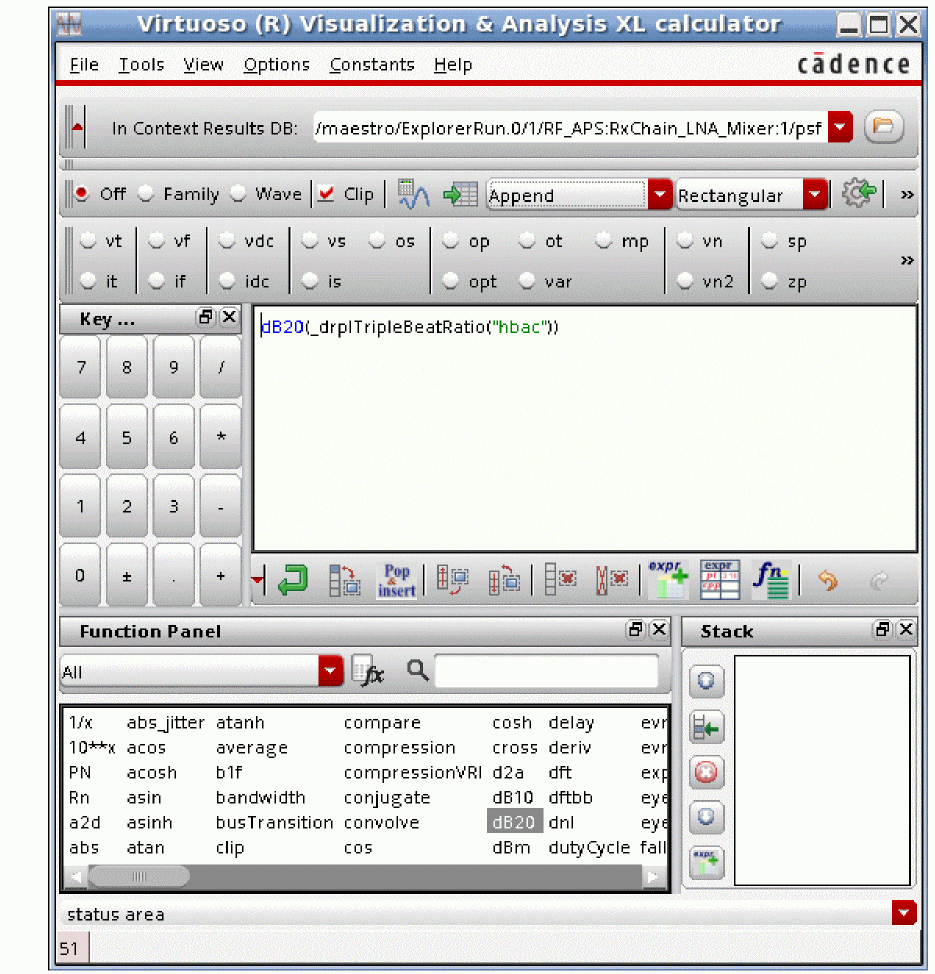Viewport: 935px width, 974px height.
Task: Open the fn function editor icon
Action: pos(770,580)
